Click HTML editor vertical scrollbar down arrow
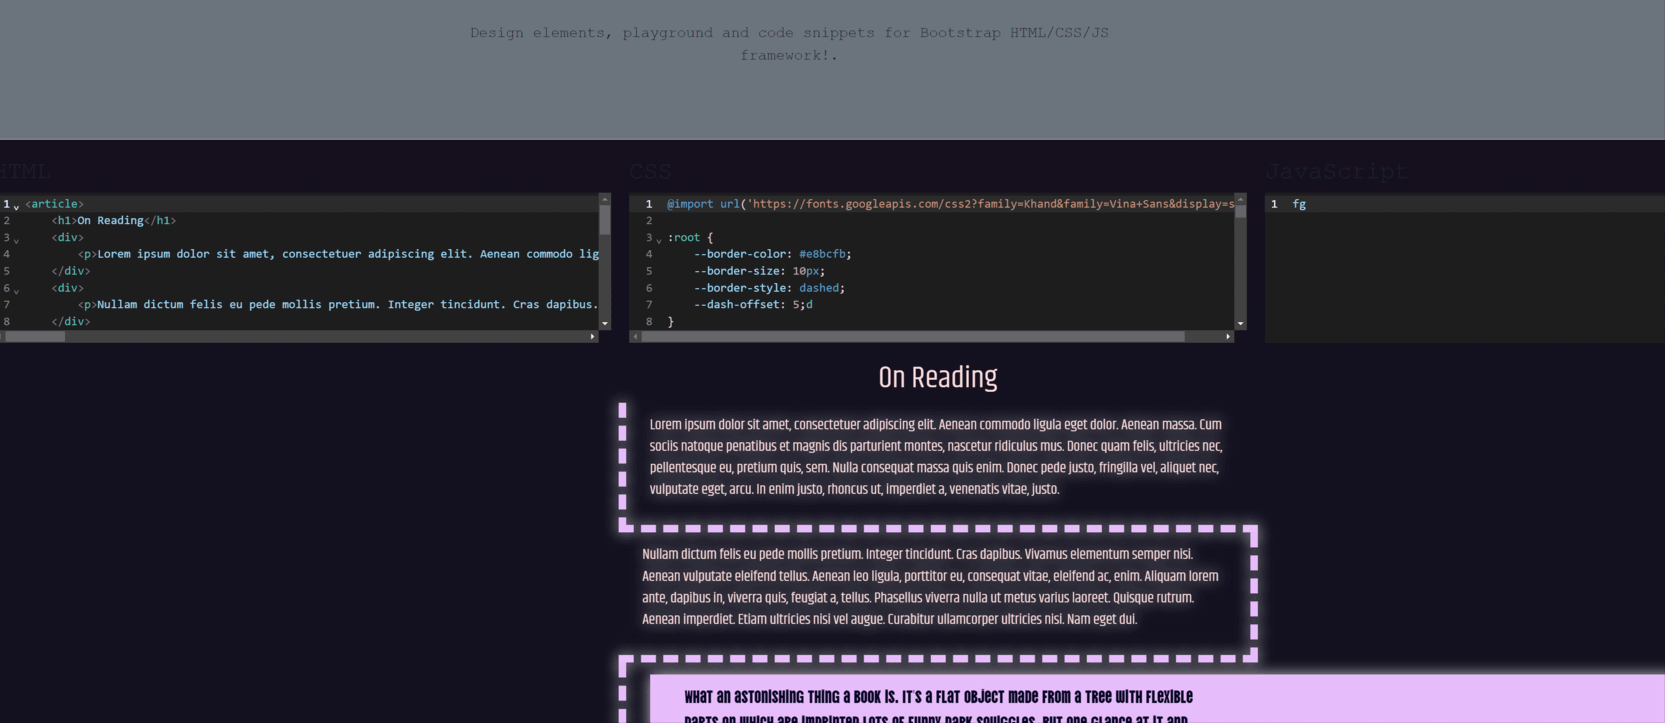This screenshot has height=723, width=1665. pyautogui.click(x=605, y=324)
